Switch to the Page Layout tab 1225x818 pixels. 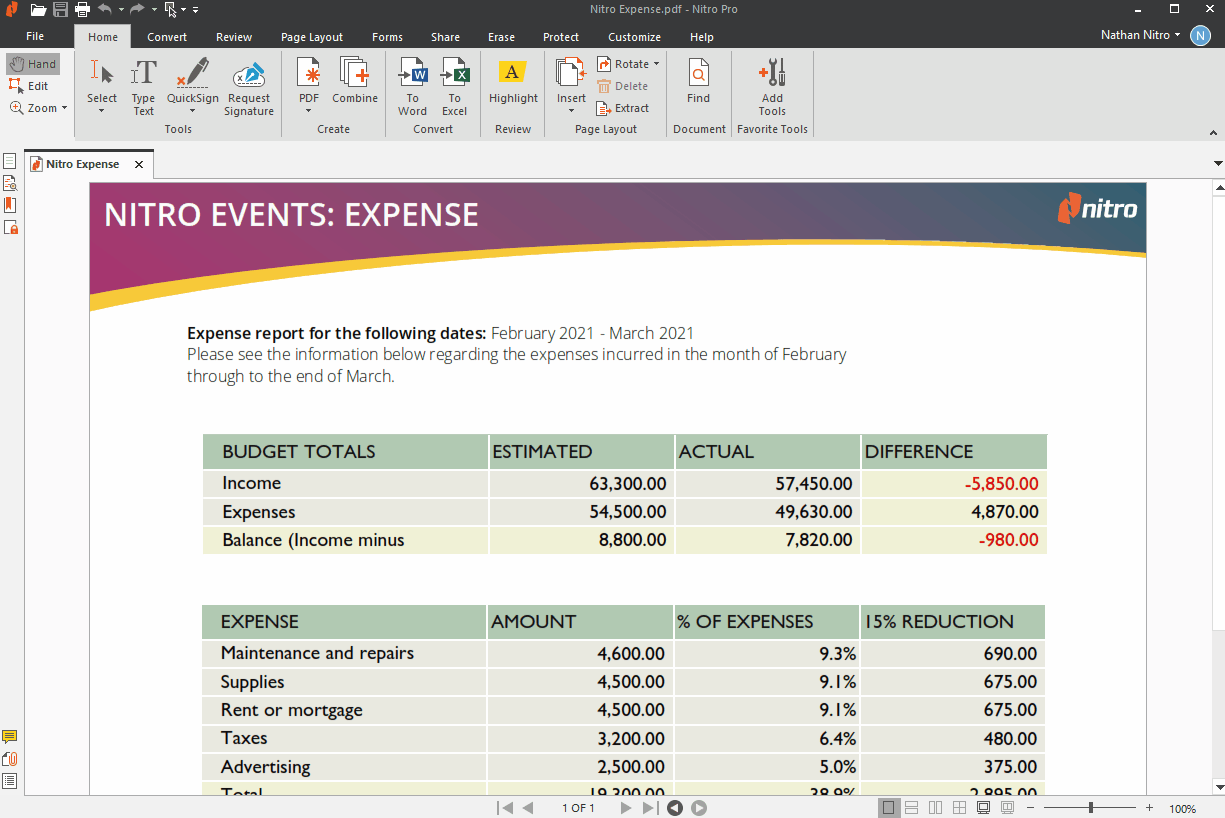[x=311, y=37]
